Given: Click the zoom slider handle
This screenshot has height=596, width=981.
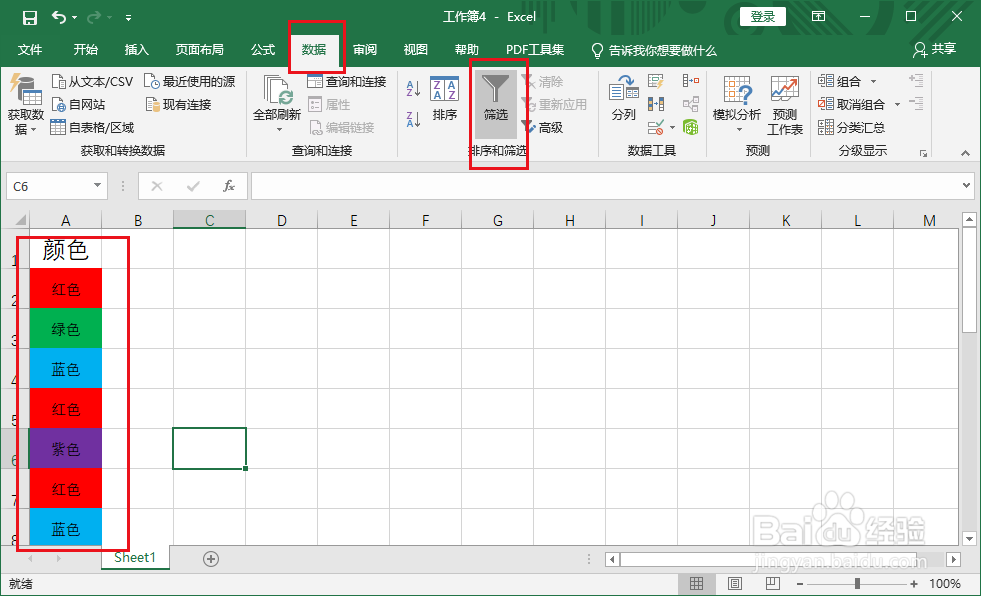Looking at the screenshot, I should [x=857, y=583].
